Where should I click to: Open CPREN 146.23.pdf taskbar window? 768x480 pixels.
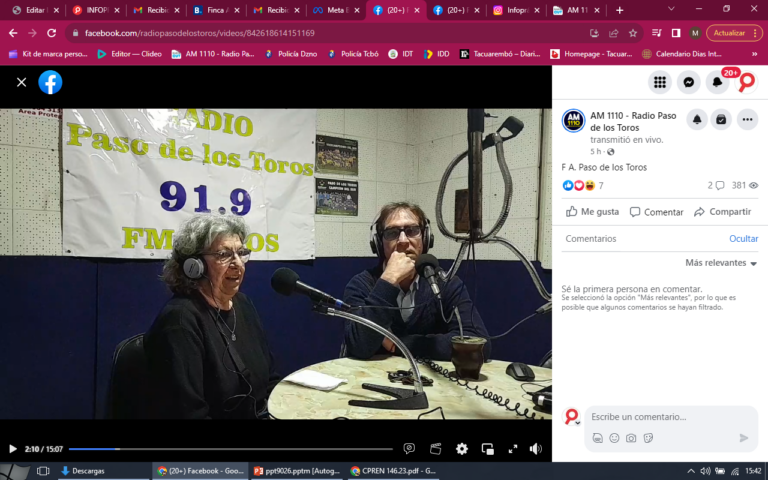(x=393, y=471)
